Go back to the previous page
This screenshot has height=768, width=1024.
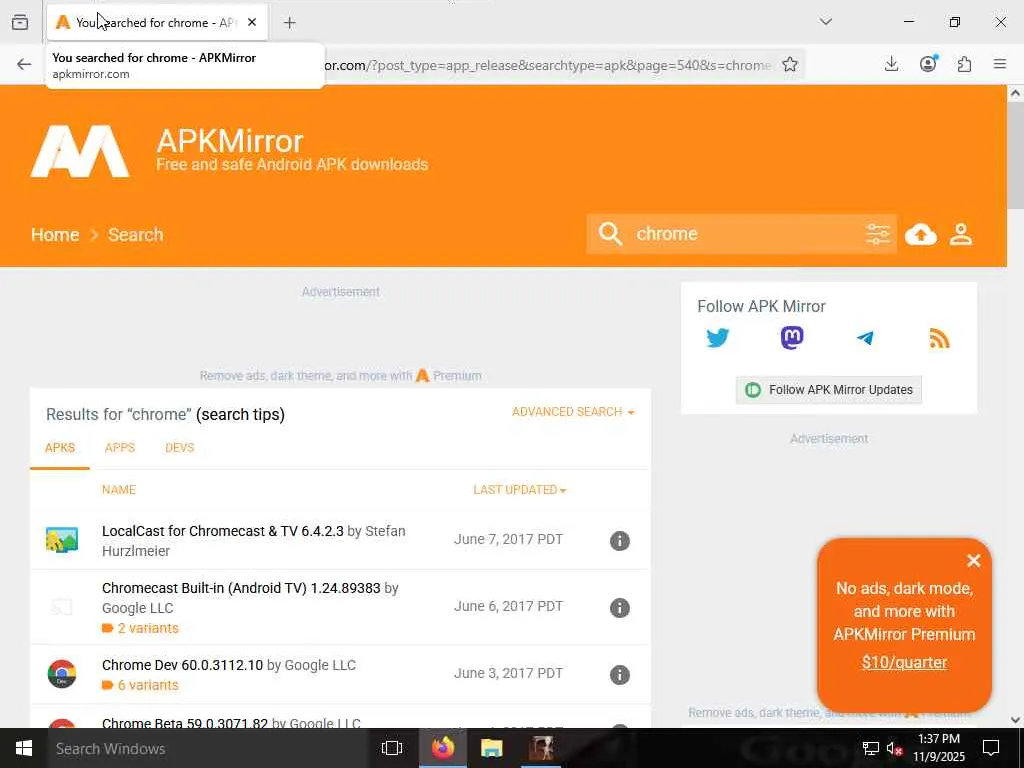click(24, 64)
